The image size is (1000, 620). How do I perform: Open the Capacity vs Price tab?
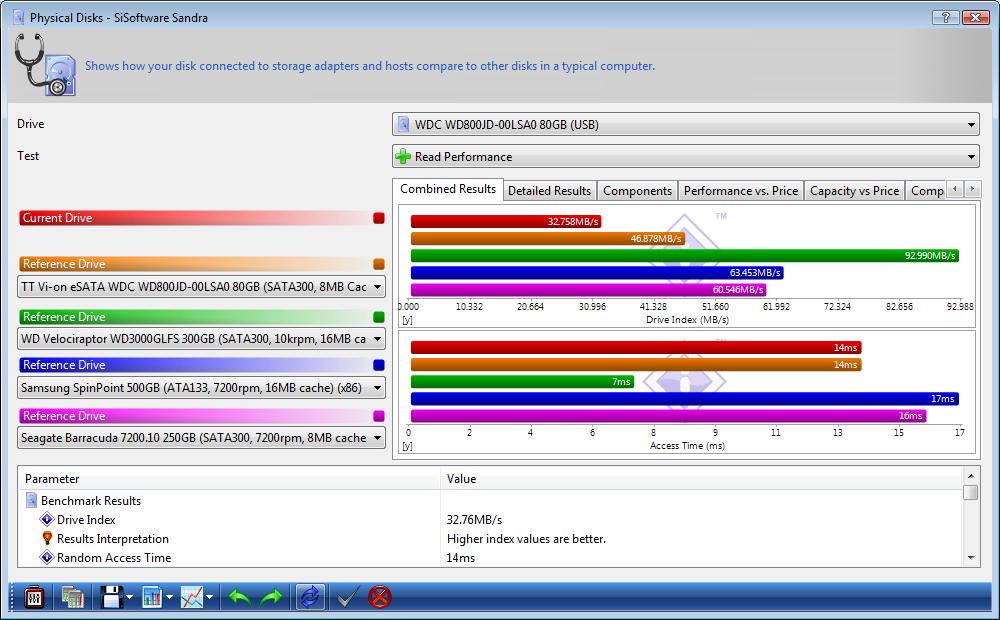tap(854, 191)
